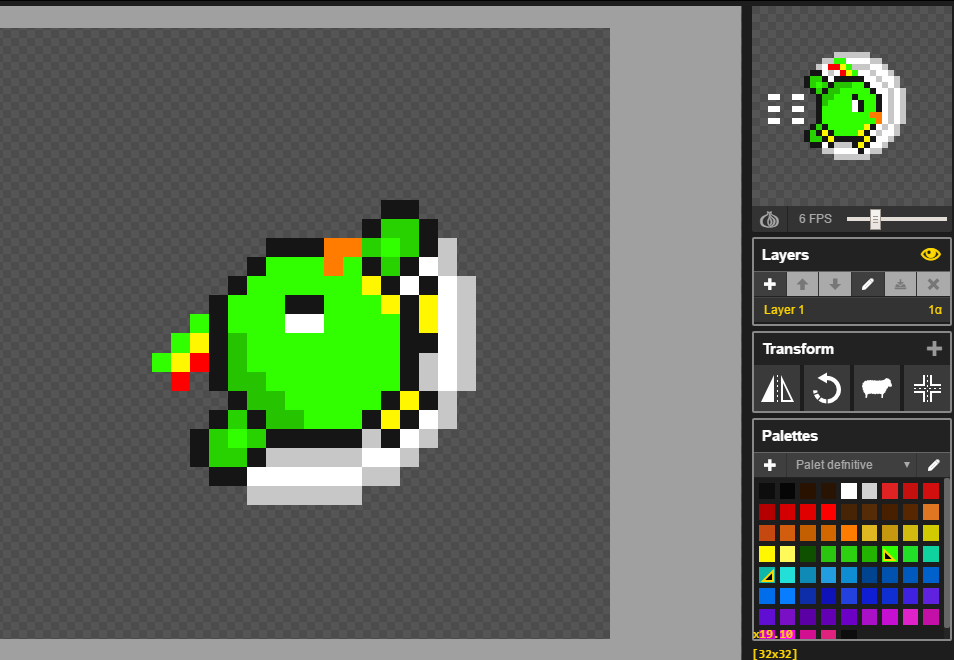Click the white eye of the bird on canvas

tap(304, 324)
